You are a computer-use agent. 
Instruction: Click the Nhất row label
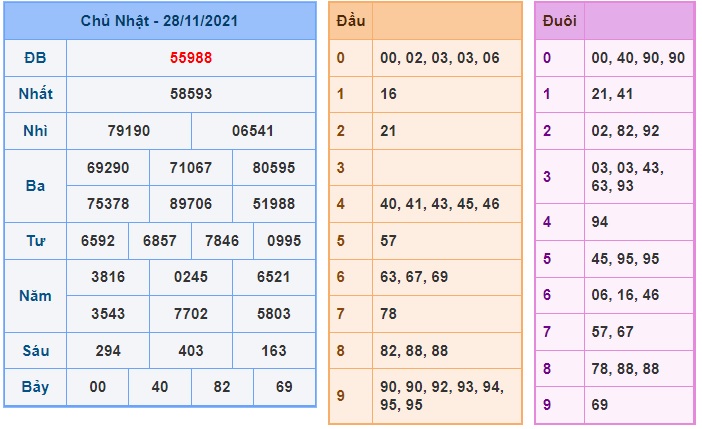pyautogui.click(x=35, y=94)
